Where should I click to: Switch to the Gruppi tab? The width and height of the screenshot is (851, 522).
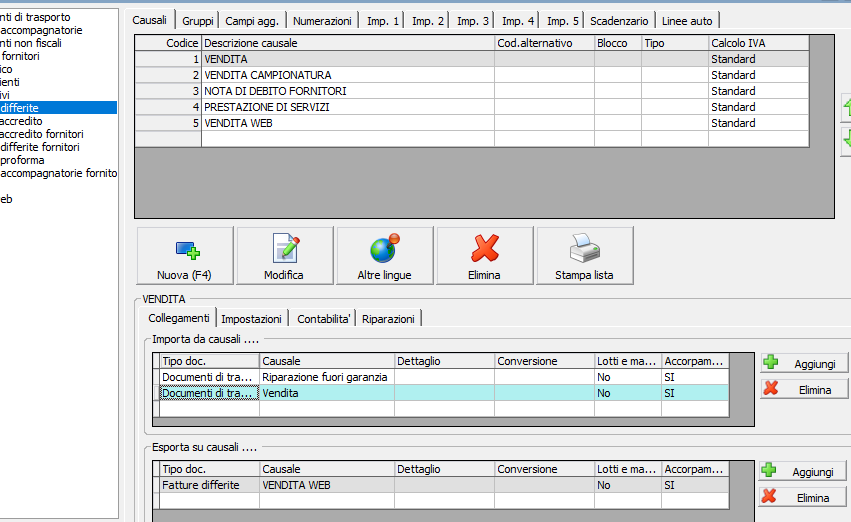tap(198, 21)
